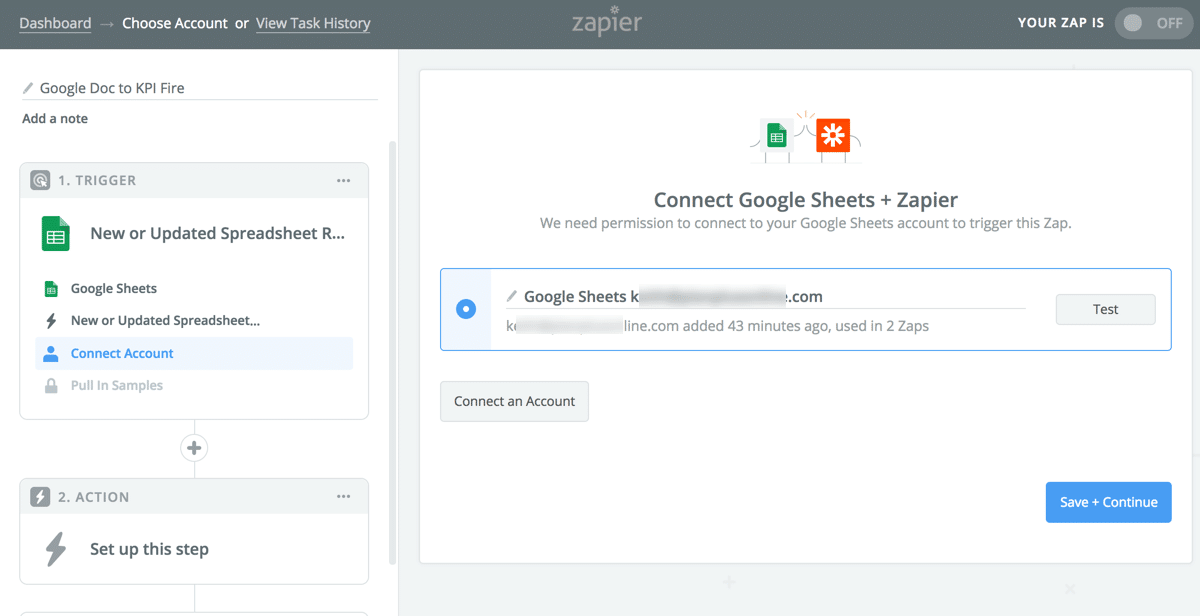Click the left sidebar scrollbar
This screenshot has height=616, width=1200.
pos(392,352)
